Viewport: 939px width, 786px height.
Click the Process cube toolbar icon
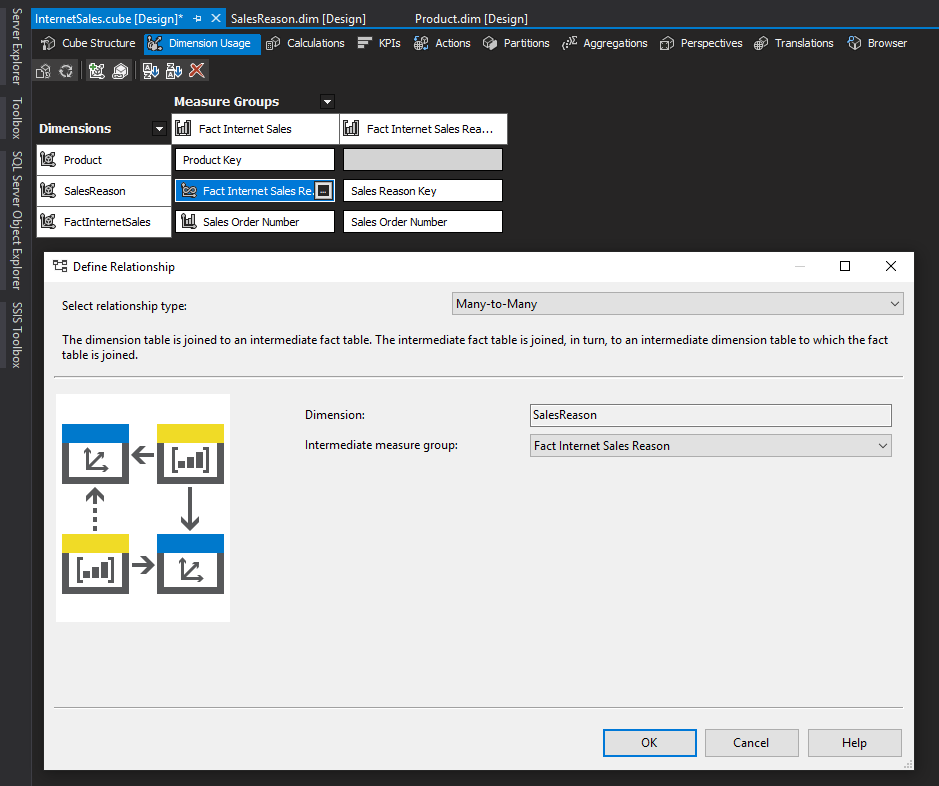point(43,71)
